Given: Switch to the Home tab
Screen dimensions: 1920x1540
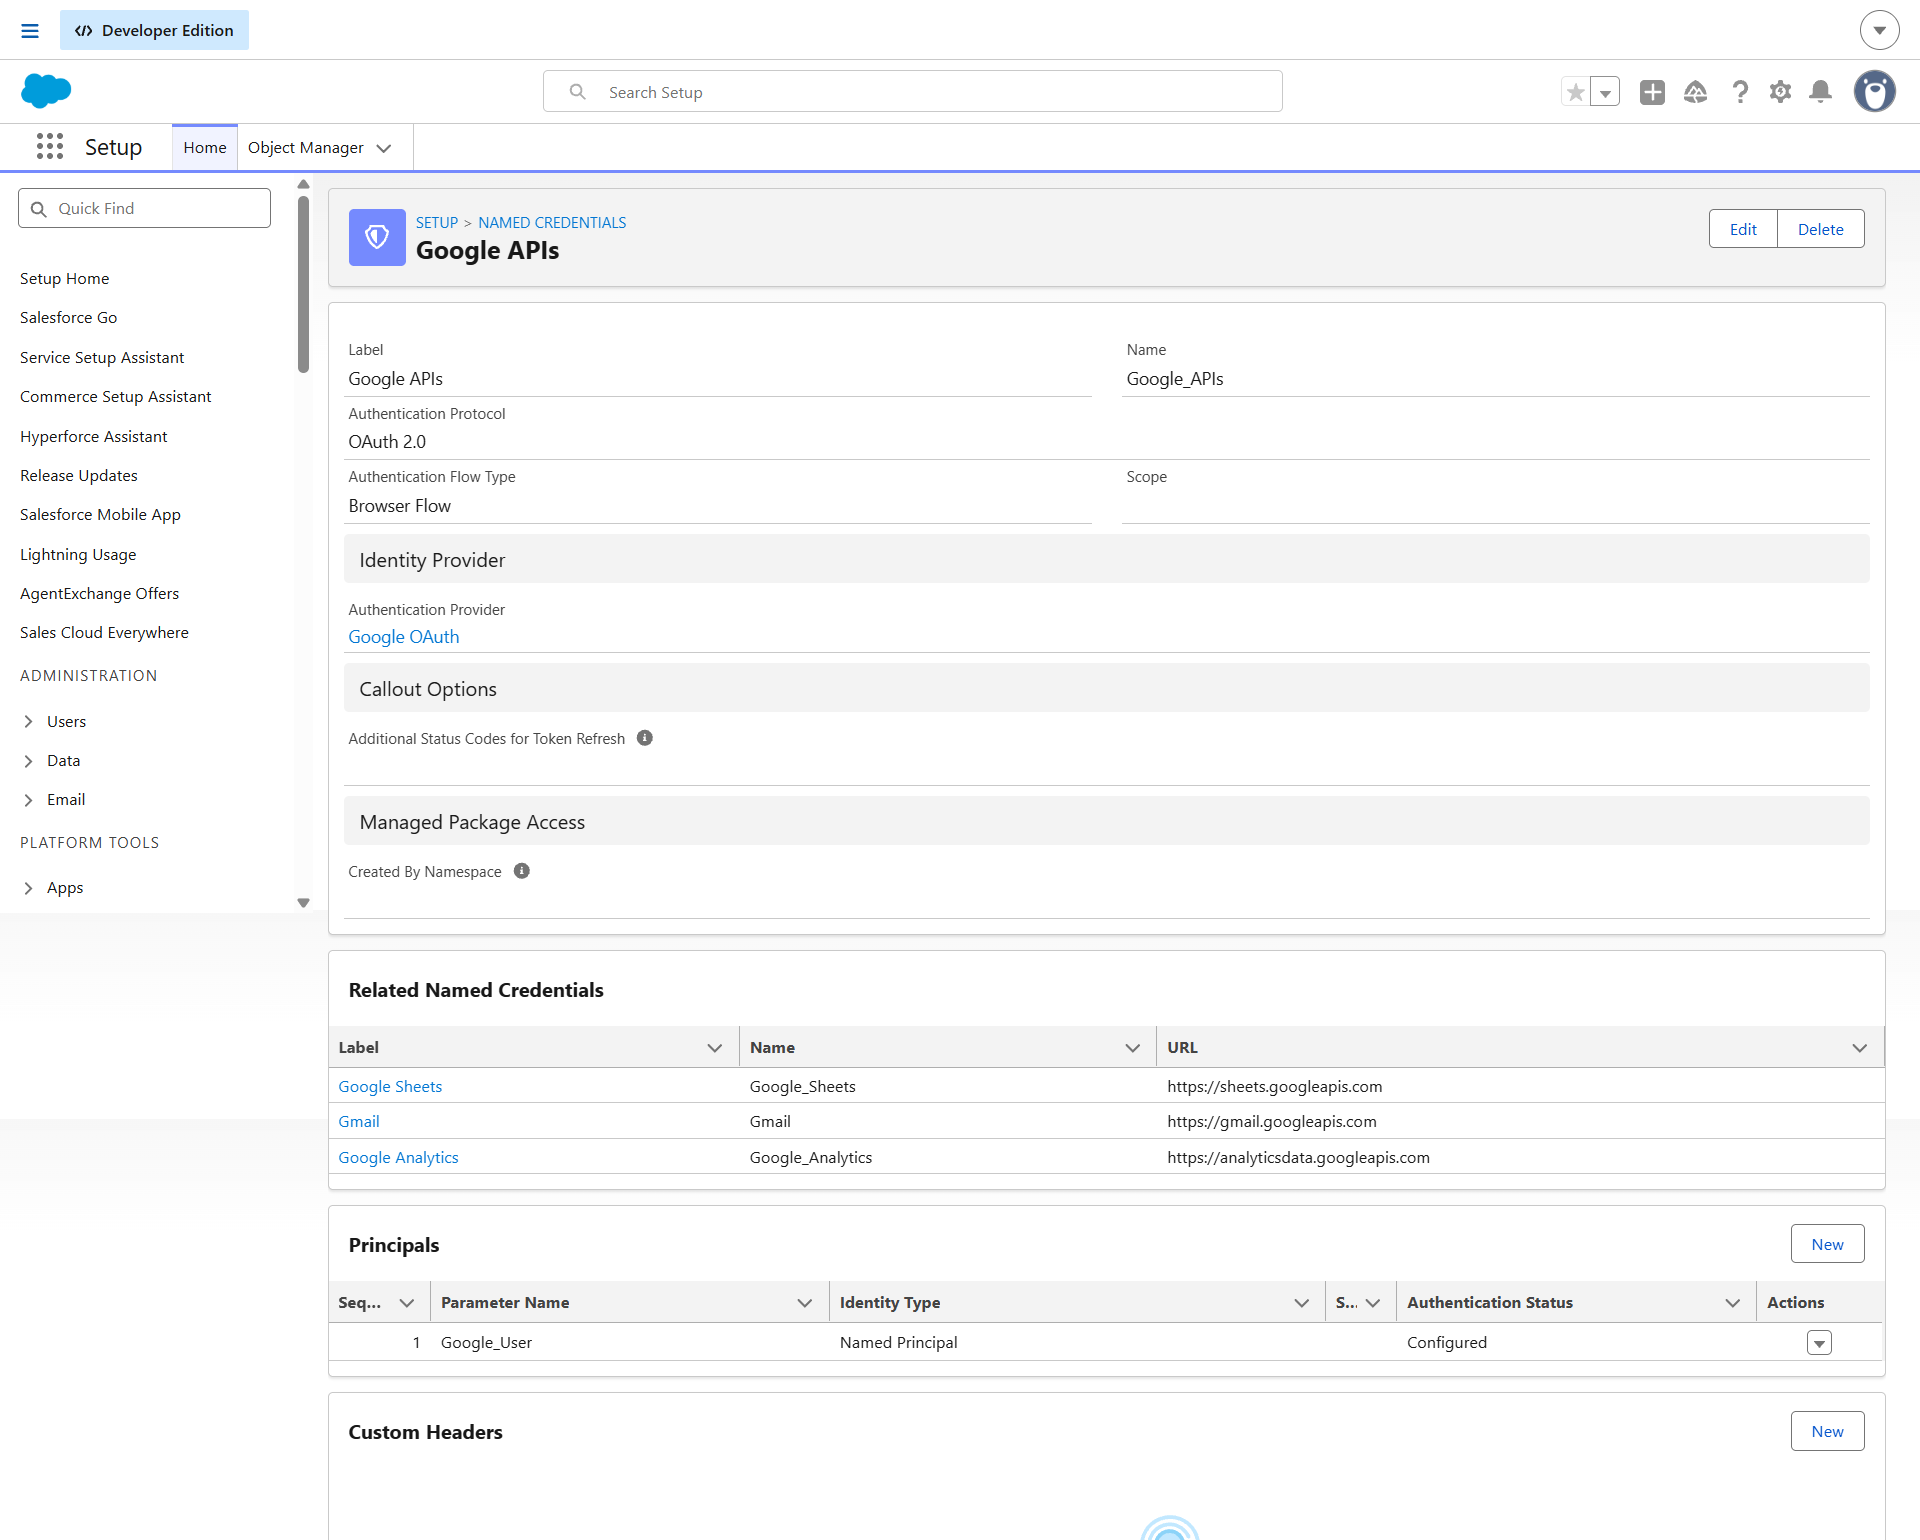Looking at the screenshot, I should coord(205,148).
